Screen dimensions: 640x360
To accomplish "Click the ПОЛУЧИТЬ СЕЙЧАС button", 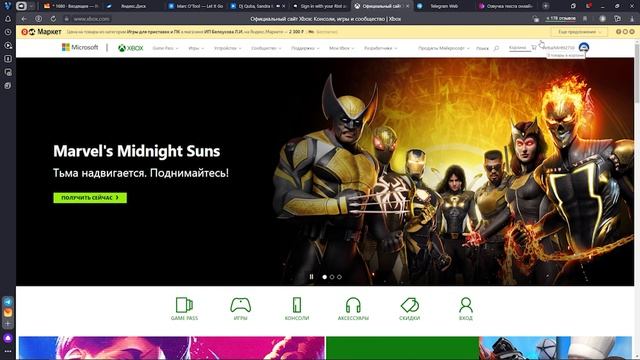I will [x=90, y=198].
